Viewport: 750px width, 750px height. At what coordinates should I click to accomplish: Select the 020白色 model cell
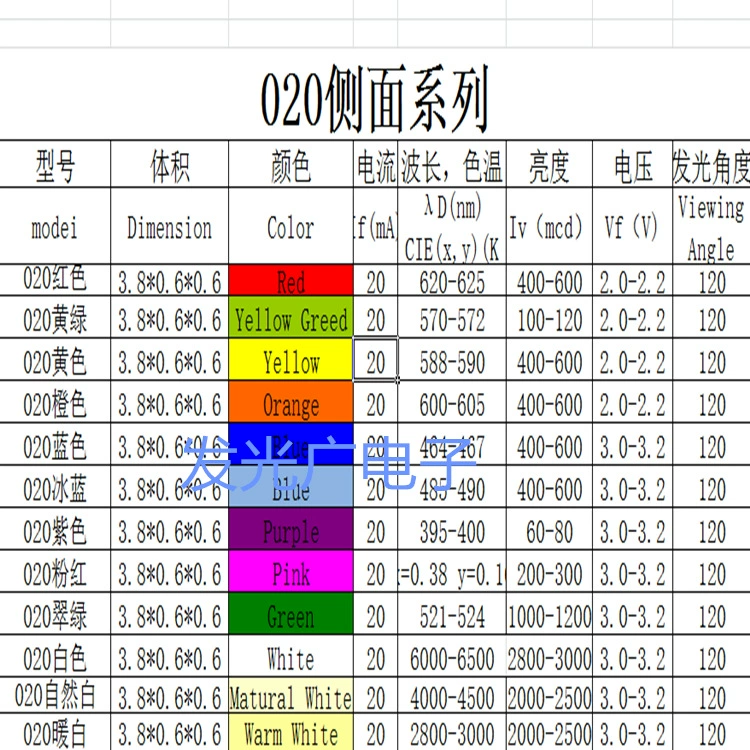point(55,656)
